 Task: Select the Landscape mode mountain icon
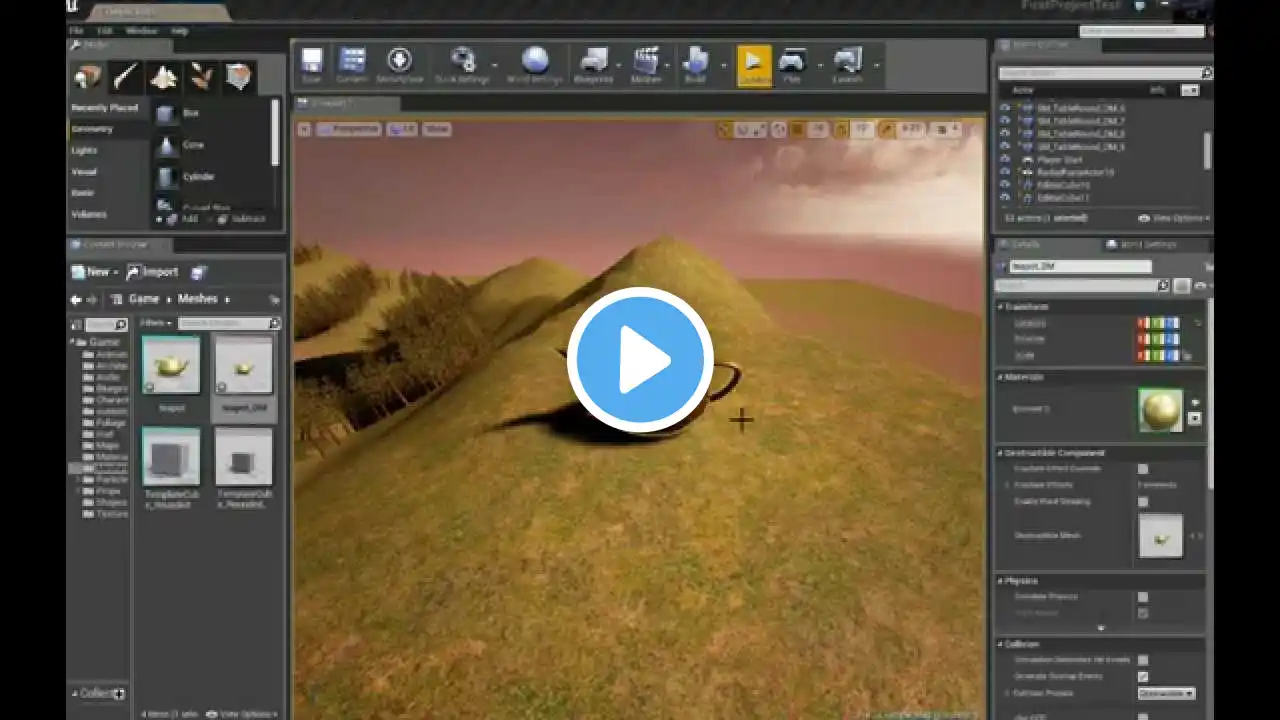(163, 77)
